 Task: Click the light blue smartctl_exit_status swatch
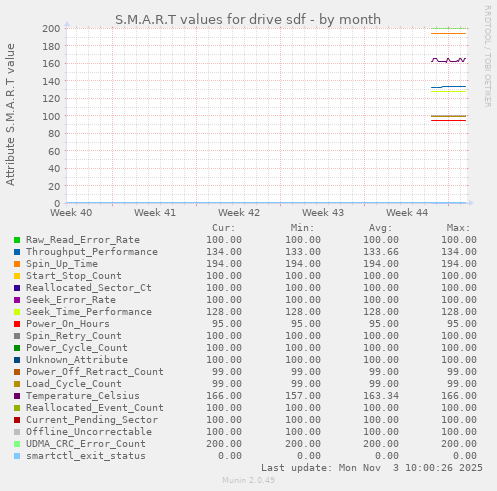17,456
